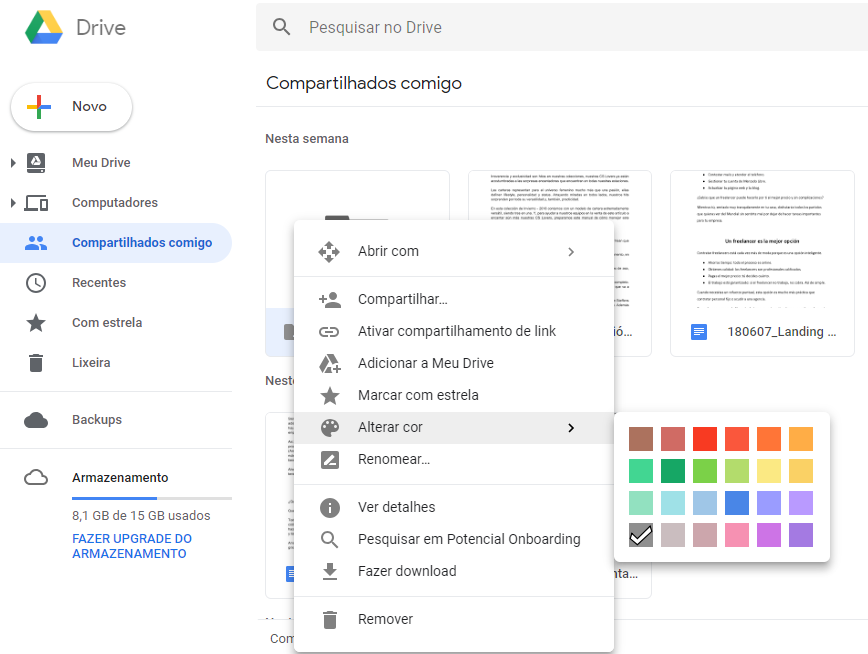Click the Google Drive logo
Image resolution: width=868 pixels, height=654 pixels.
pos(45,28)
